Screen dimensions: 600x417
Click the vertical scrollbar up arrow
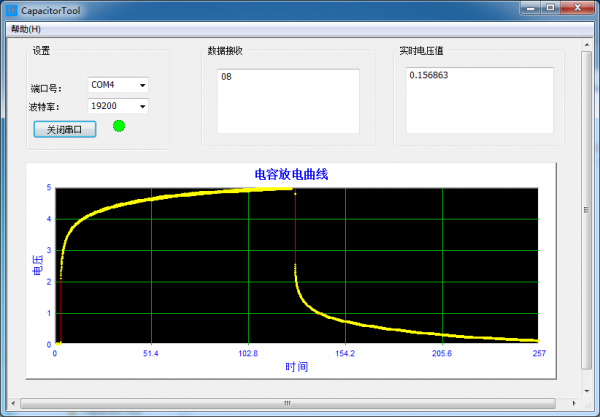coord(587,45)
